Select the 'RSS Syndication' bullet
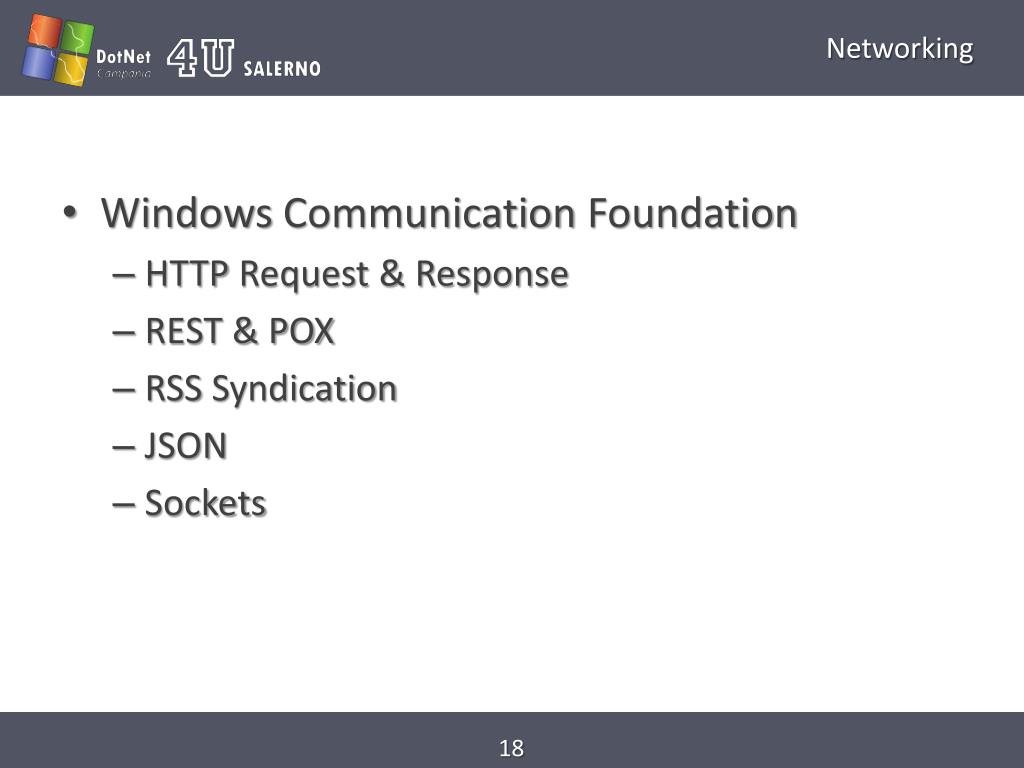 coord(271,389)
